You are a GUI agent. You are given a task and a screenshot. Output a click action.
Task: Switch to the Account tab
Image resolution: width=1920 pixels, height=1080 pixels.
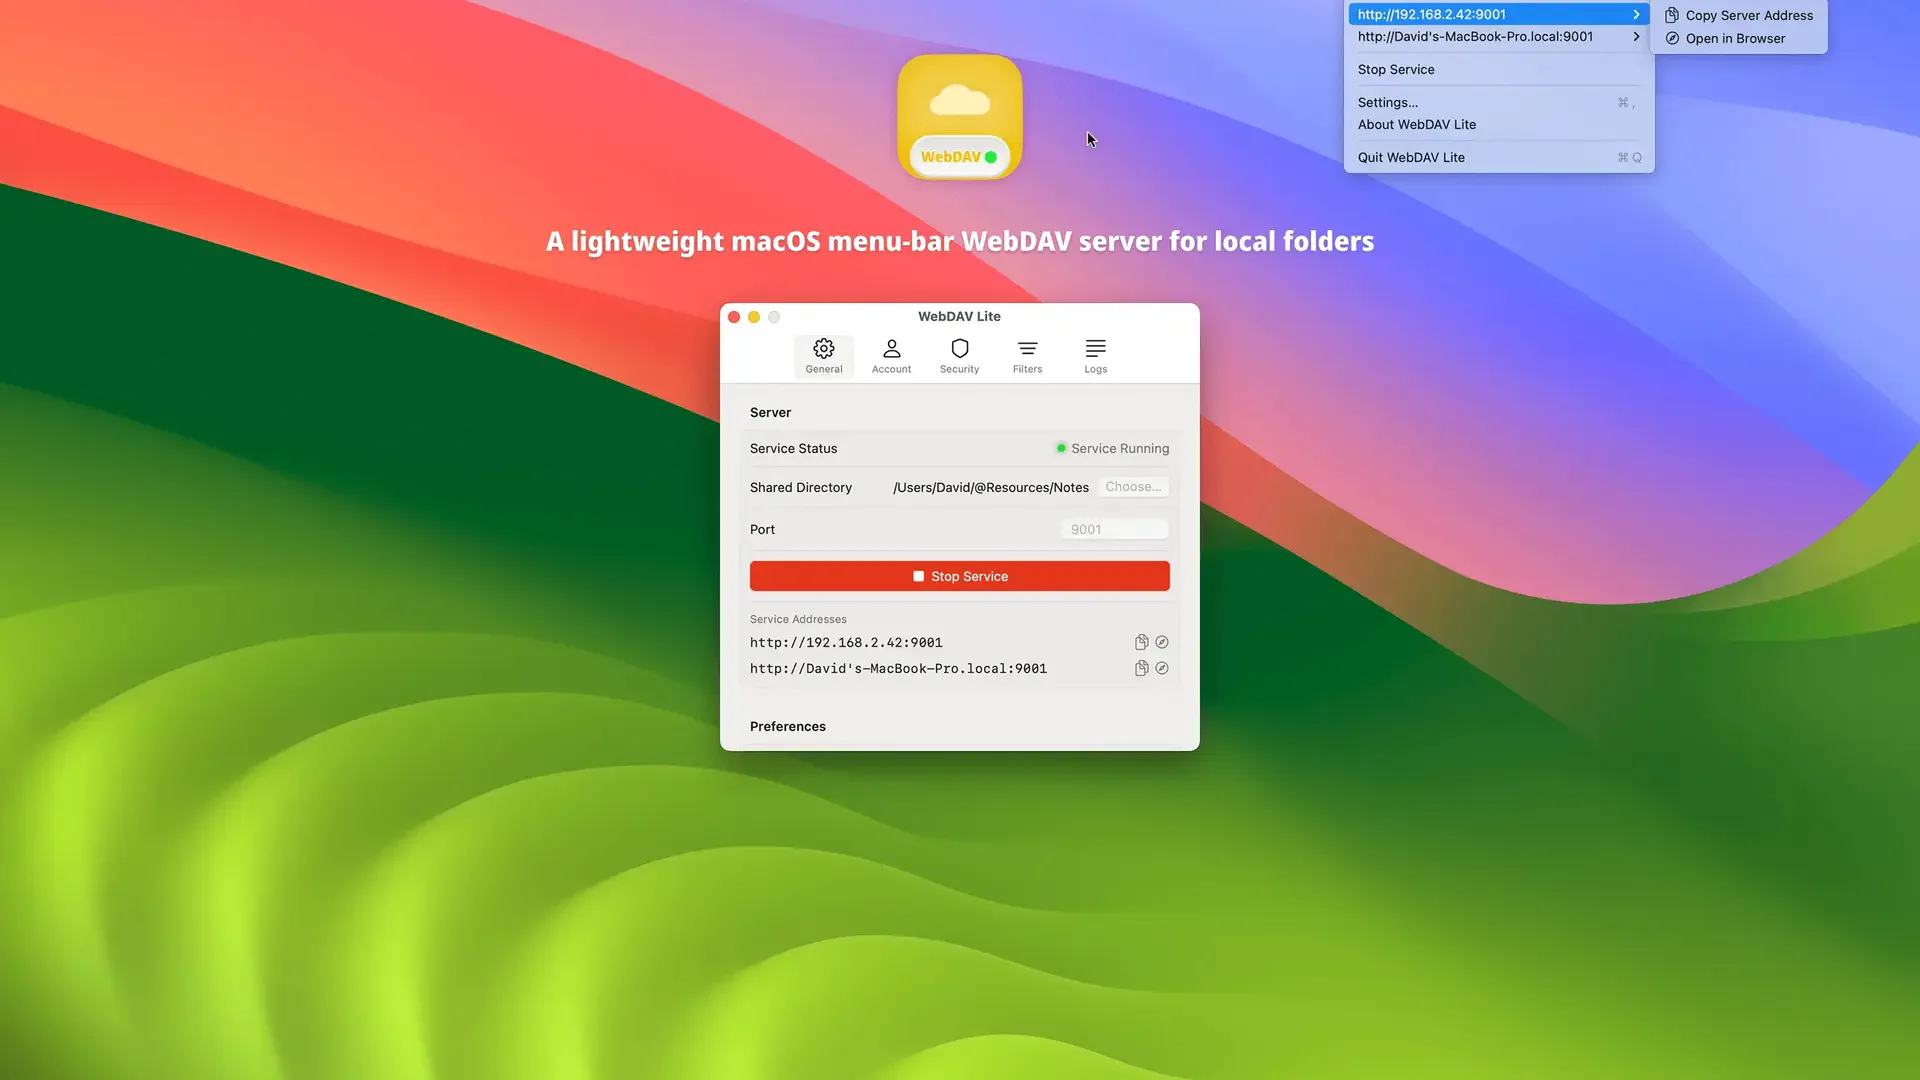pyautogui.click(x=891, y=356)
